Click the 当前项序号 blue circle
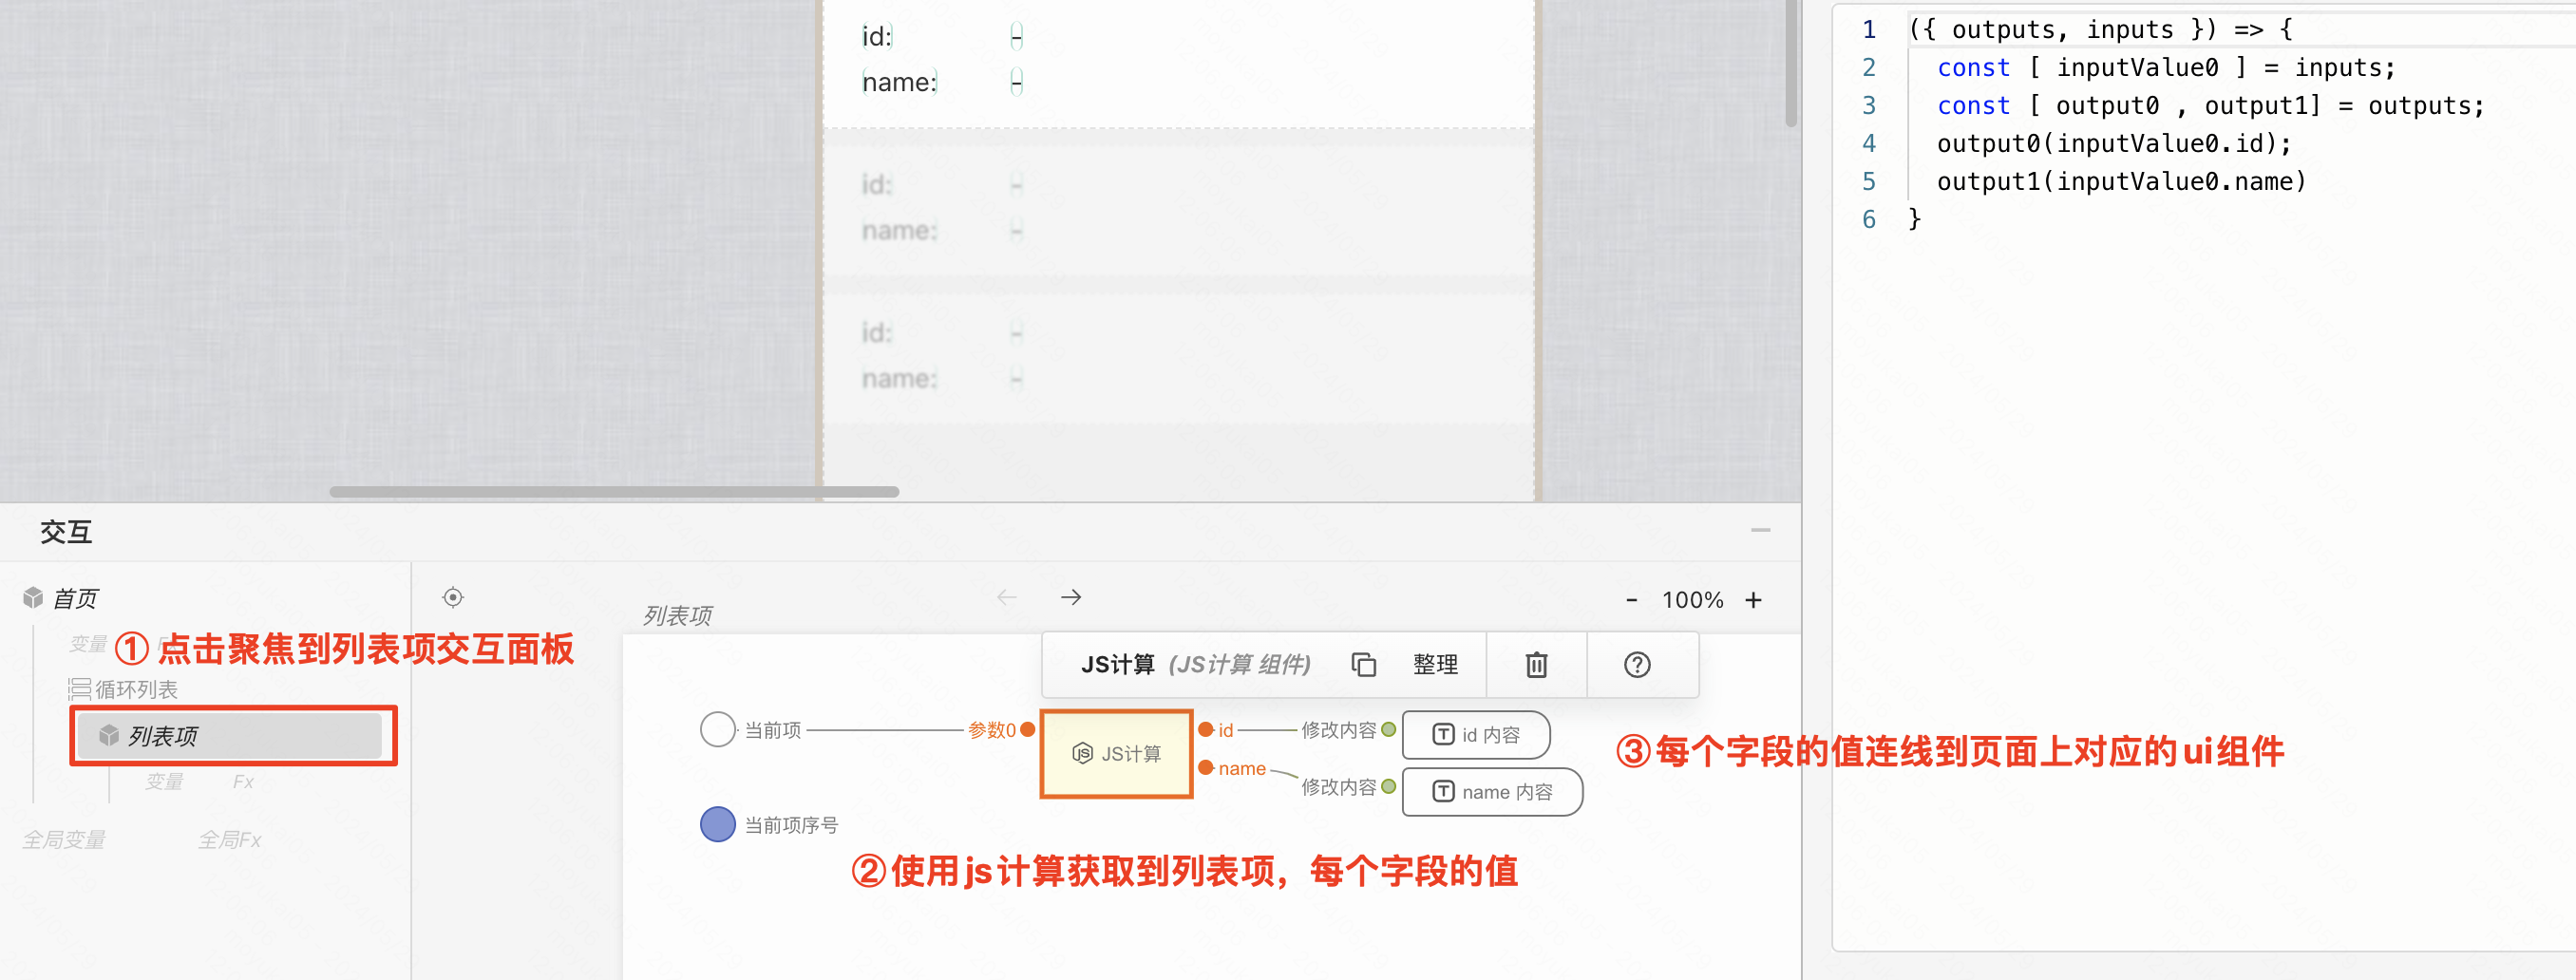This screenshot has height=980, width=2576. (717, 824)
